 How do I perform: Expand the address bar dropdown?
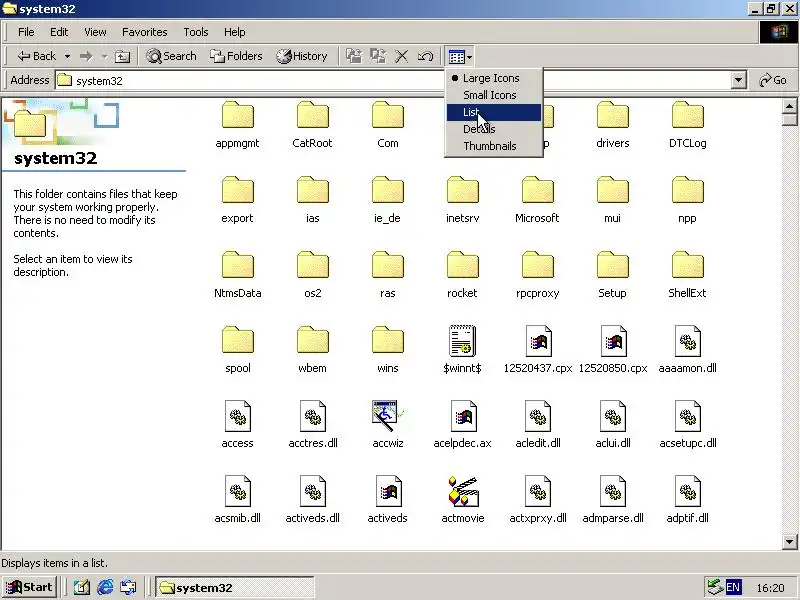[x=738, y=81]
